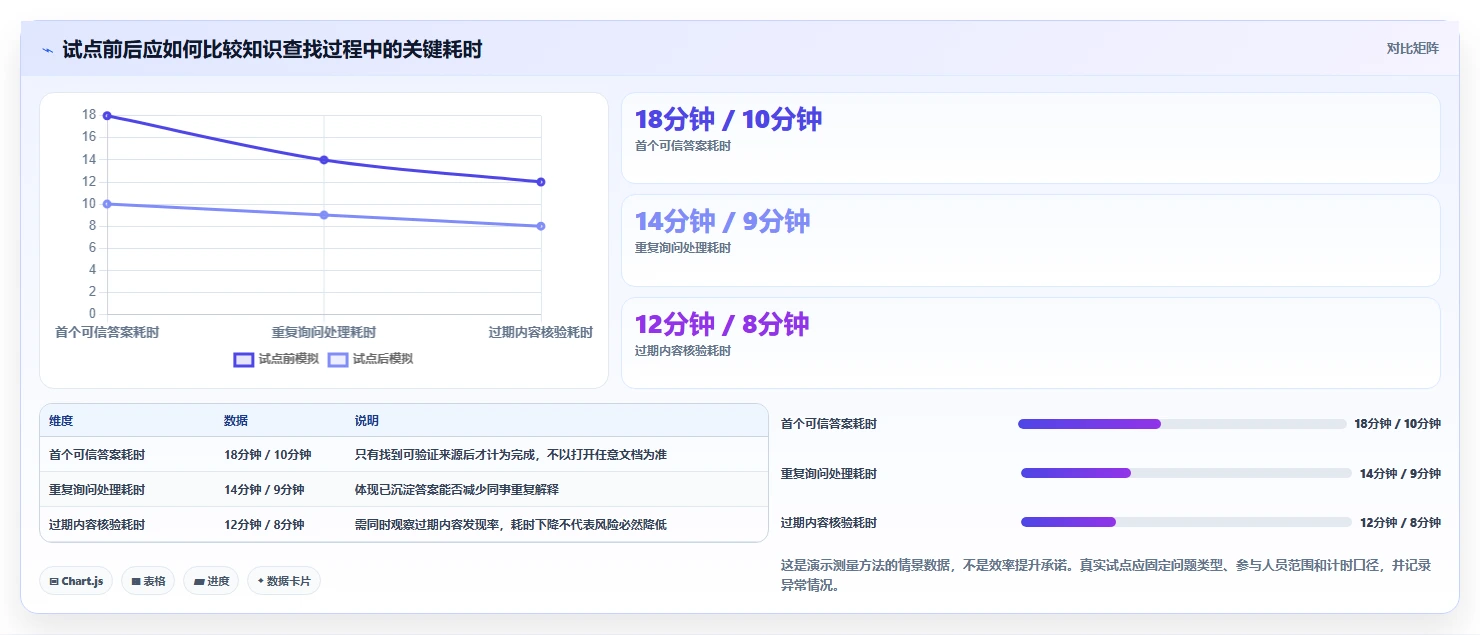
Task: Click the 数据卡片 badge
Action: 284,581
